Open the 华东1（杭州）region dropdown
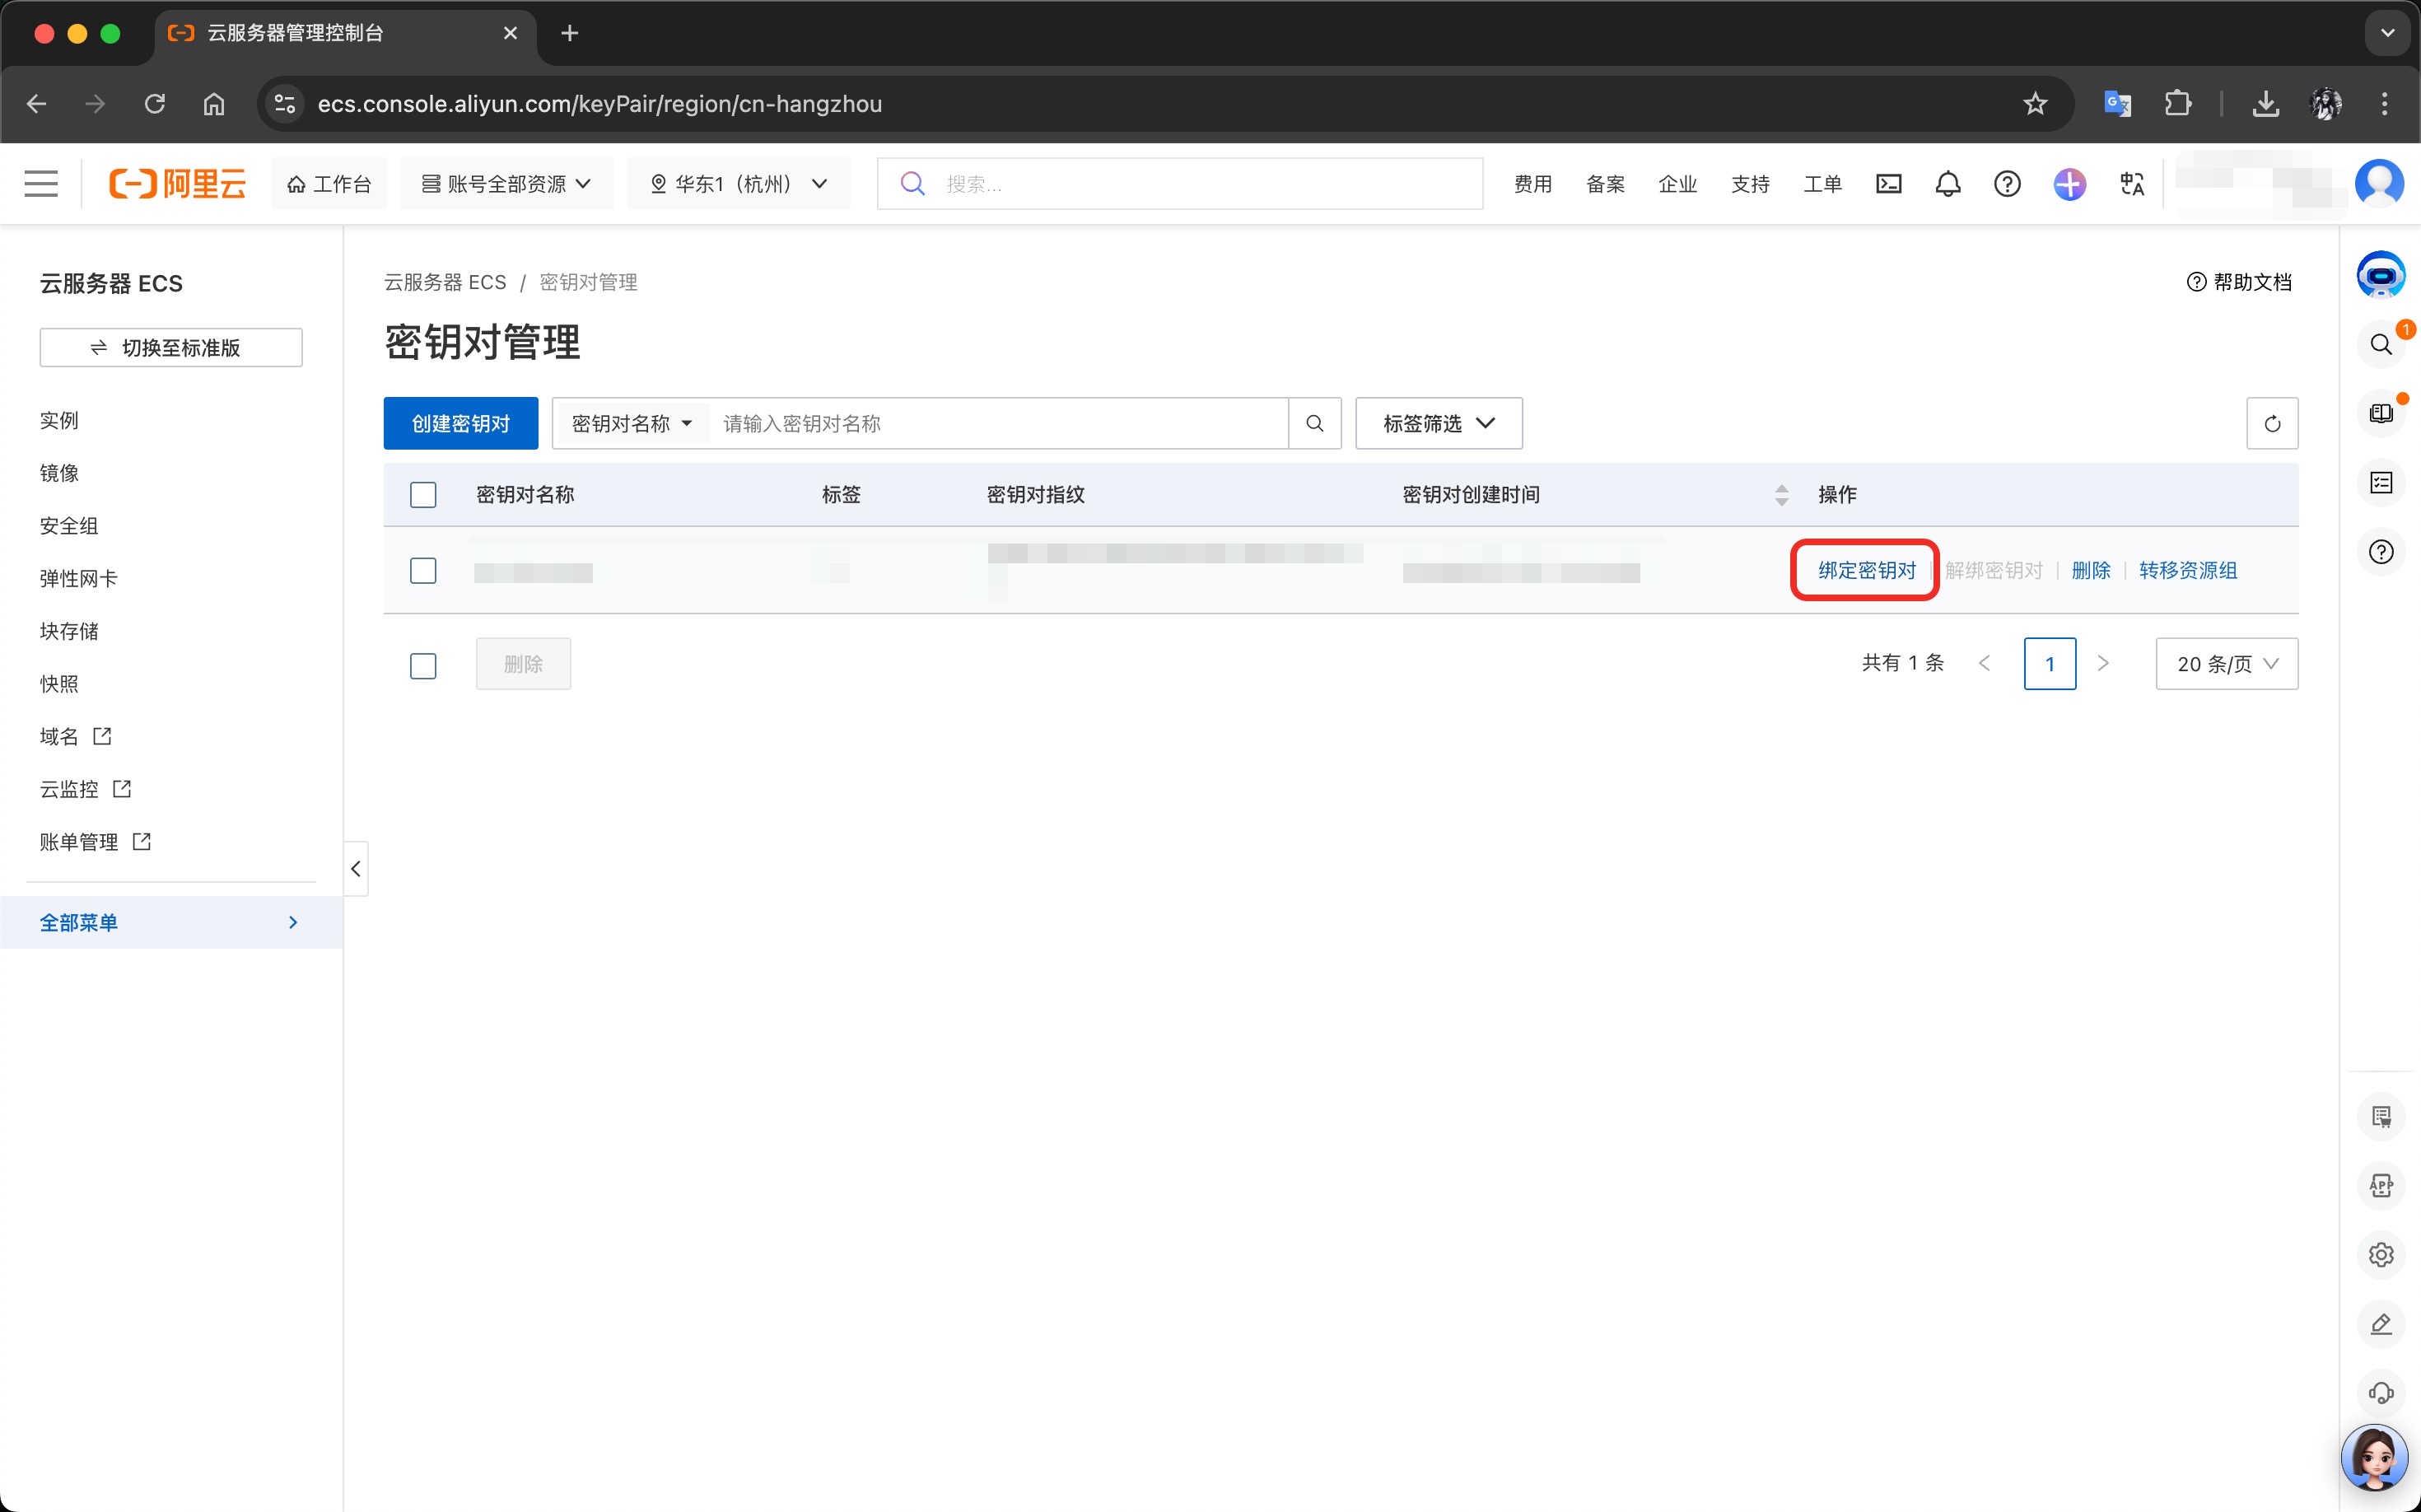The image size is (2421, 1512). pos(738,184)
